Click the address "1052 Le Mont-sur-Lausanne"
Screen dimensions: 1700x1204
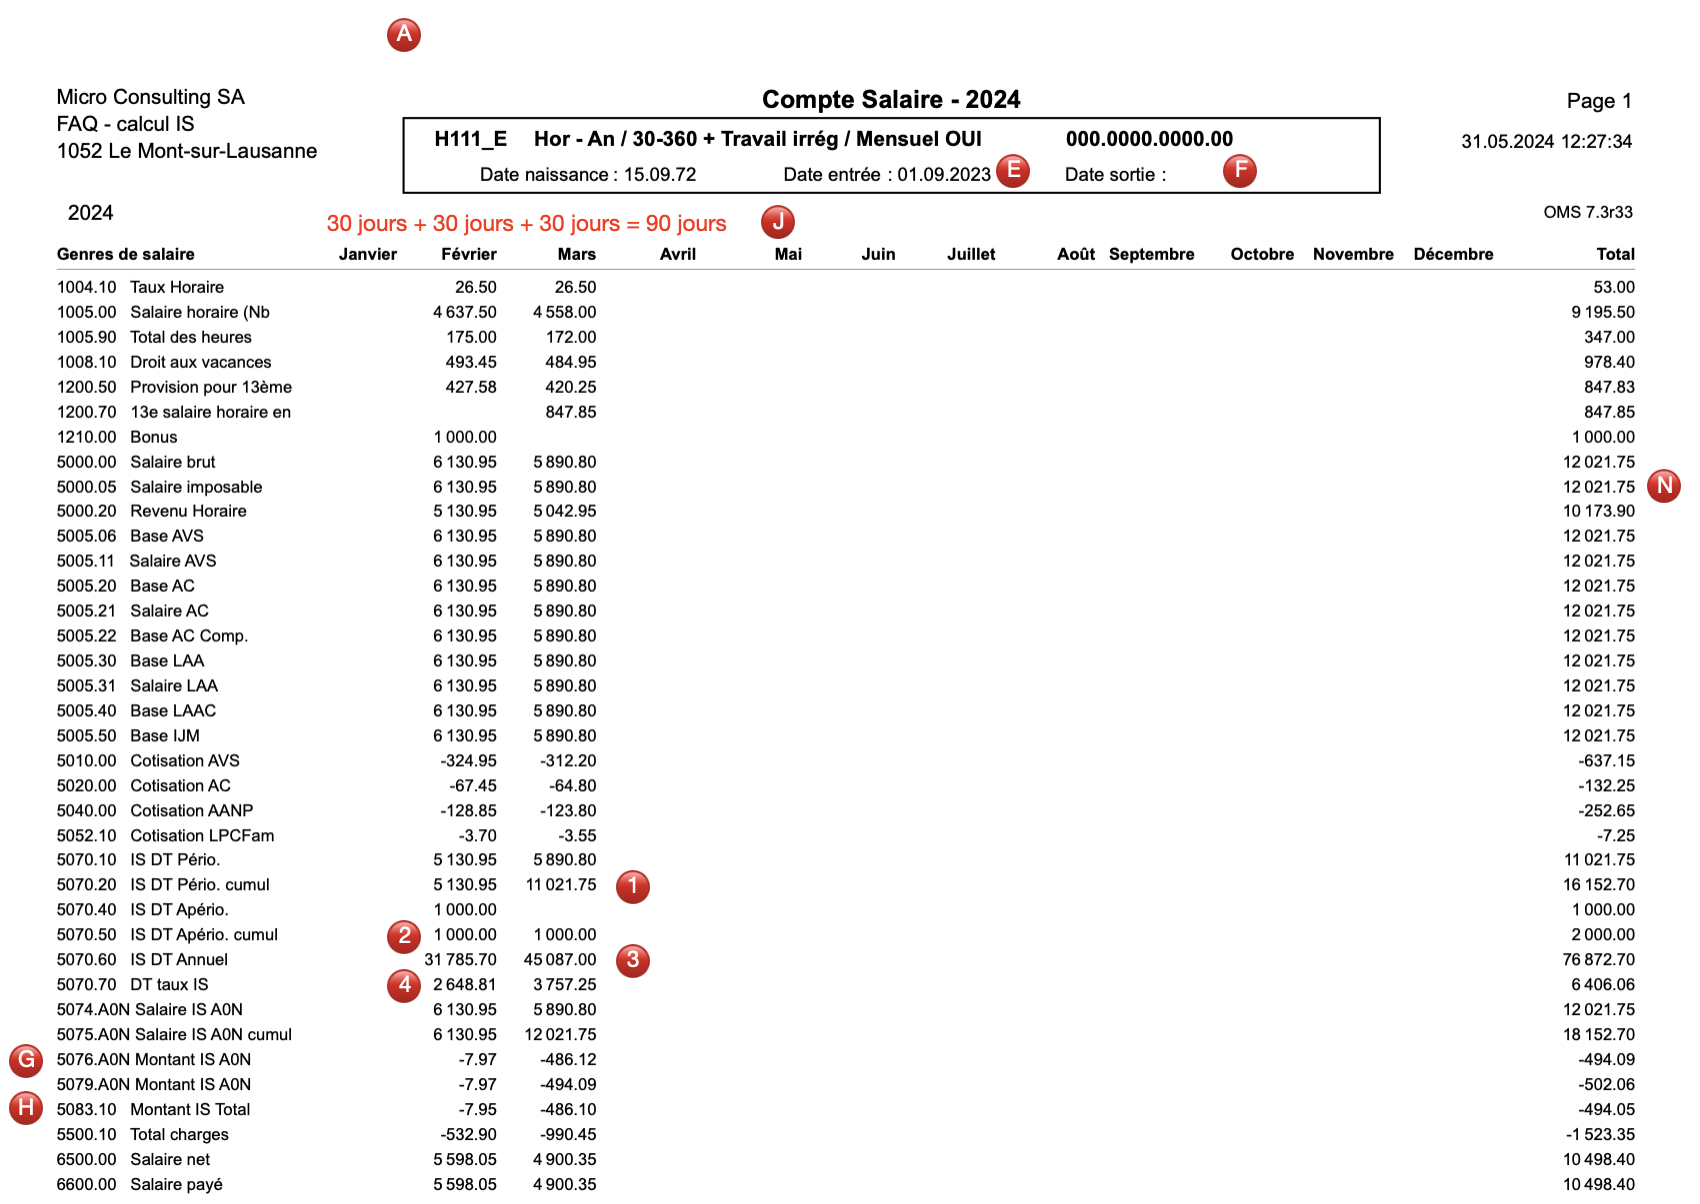click(x=187, y=151)
